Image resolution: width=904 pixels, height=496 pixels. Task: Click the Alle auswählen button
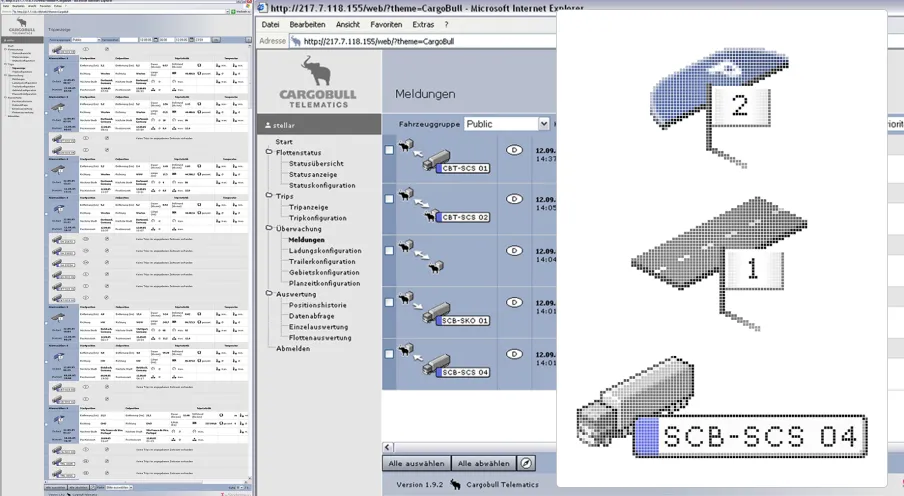click(x=416, y=463)
